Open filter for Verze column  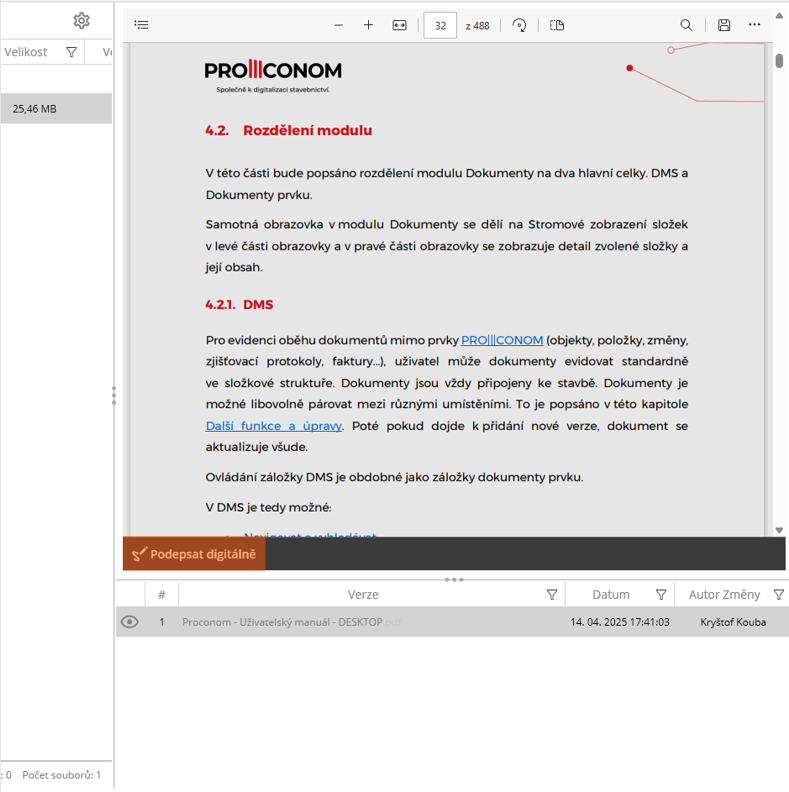(x=552, y=595)
